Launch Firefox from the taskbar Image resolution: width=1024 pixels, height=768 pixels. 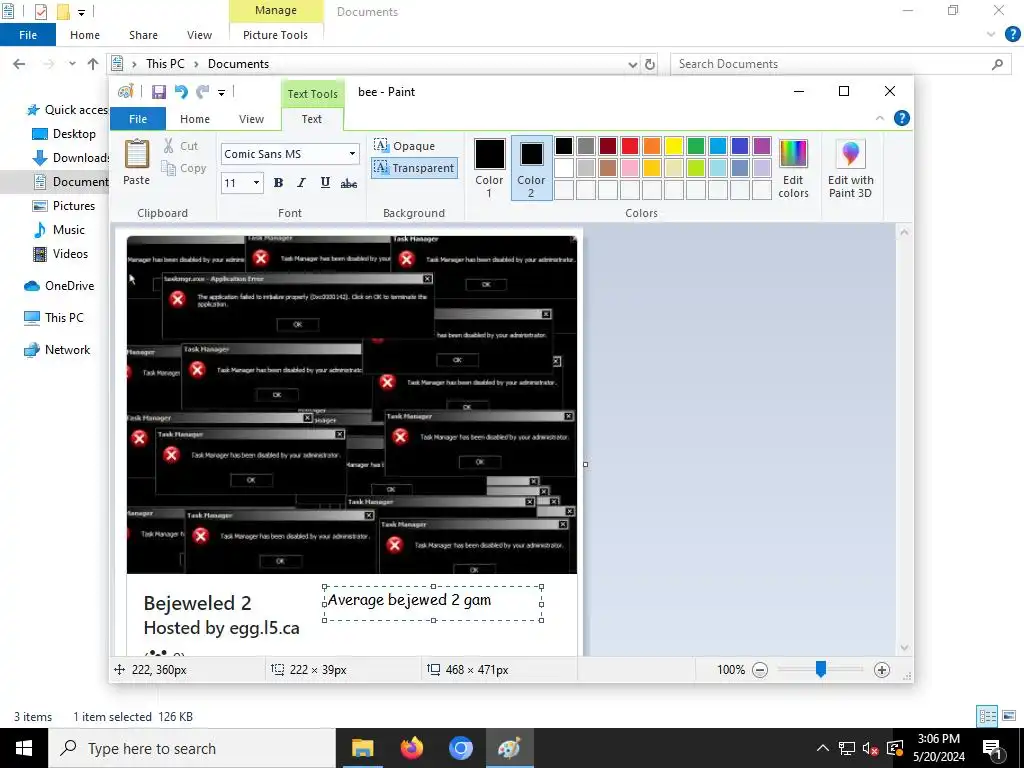click(x=411, y=748)
